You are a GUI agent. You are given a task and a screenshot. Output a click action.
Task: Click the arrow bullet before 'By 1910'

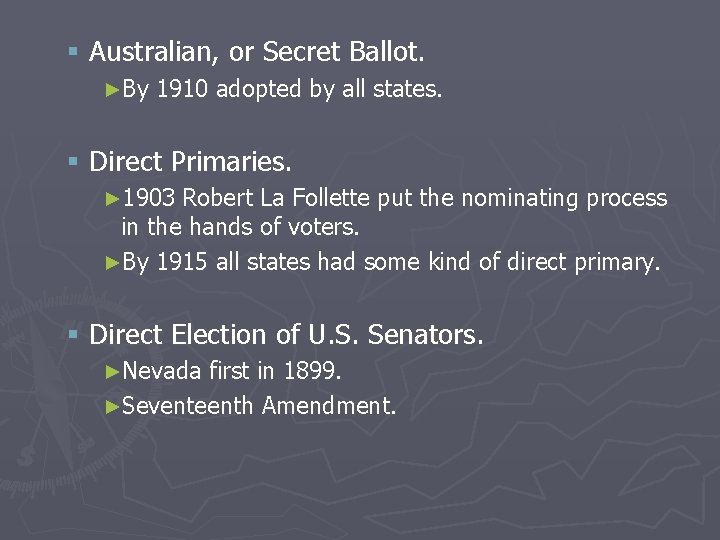[x=112, y=89]
